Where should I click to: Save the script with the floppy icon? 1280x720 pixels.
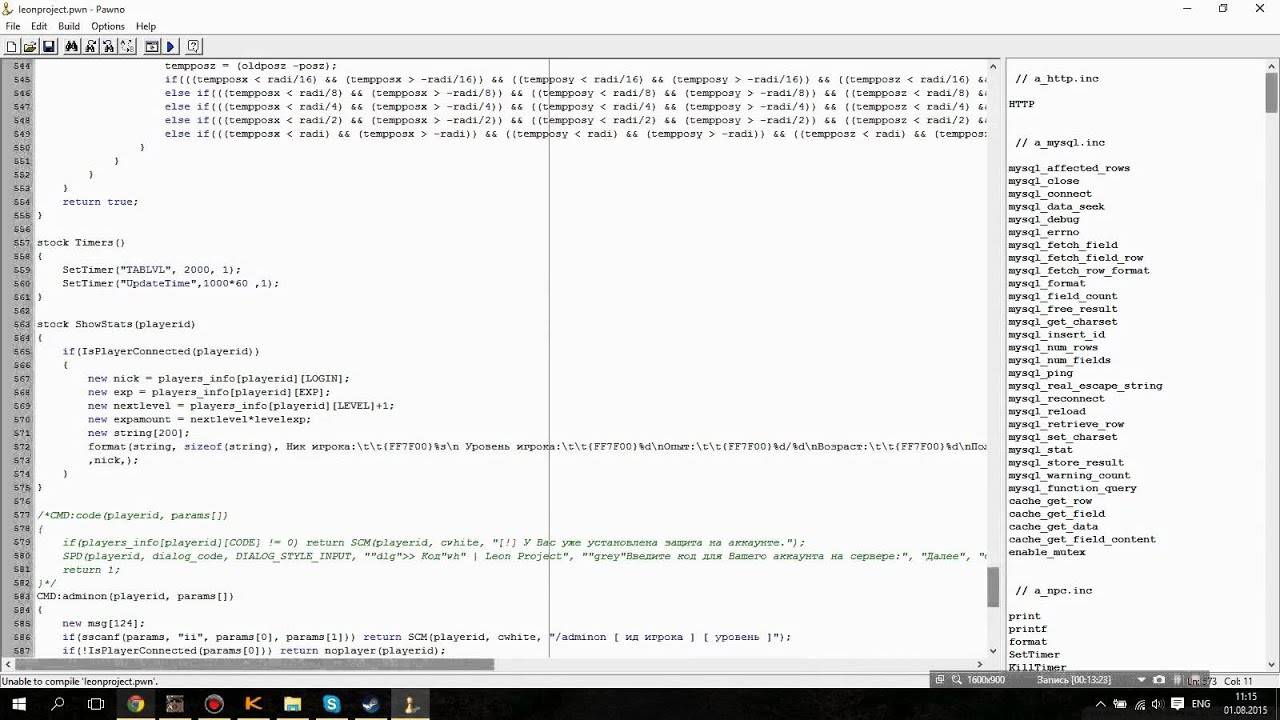click(x=48, y=46)
